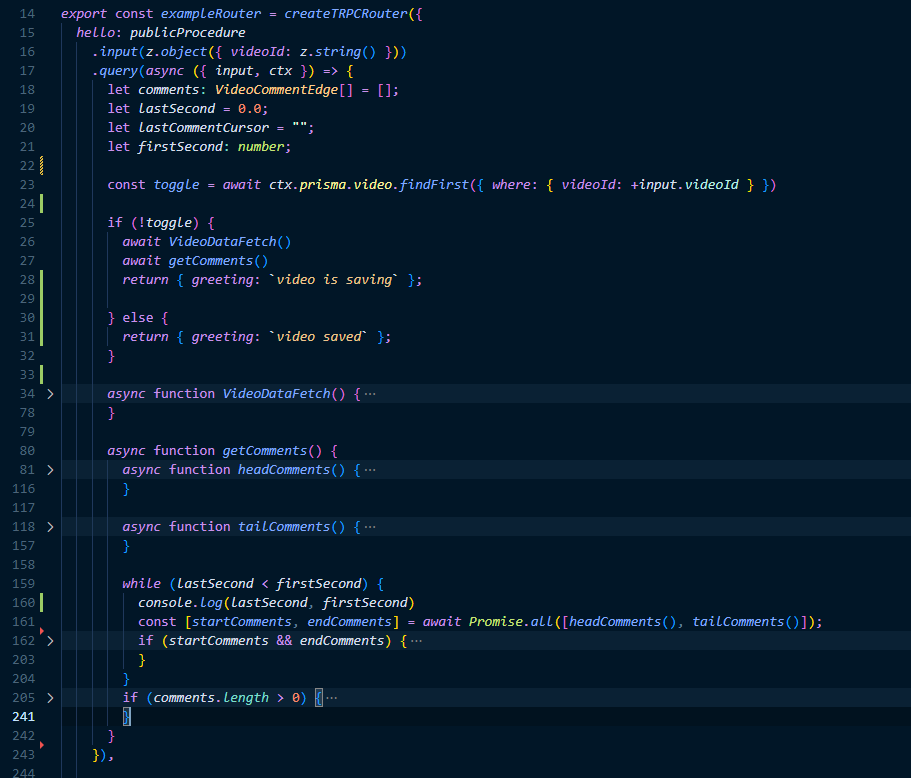Click the inline ellipsis on line 205
Image resolution: width=911 pixels, height=778 pixels.
click(x=334, y=697)
